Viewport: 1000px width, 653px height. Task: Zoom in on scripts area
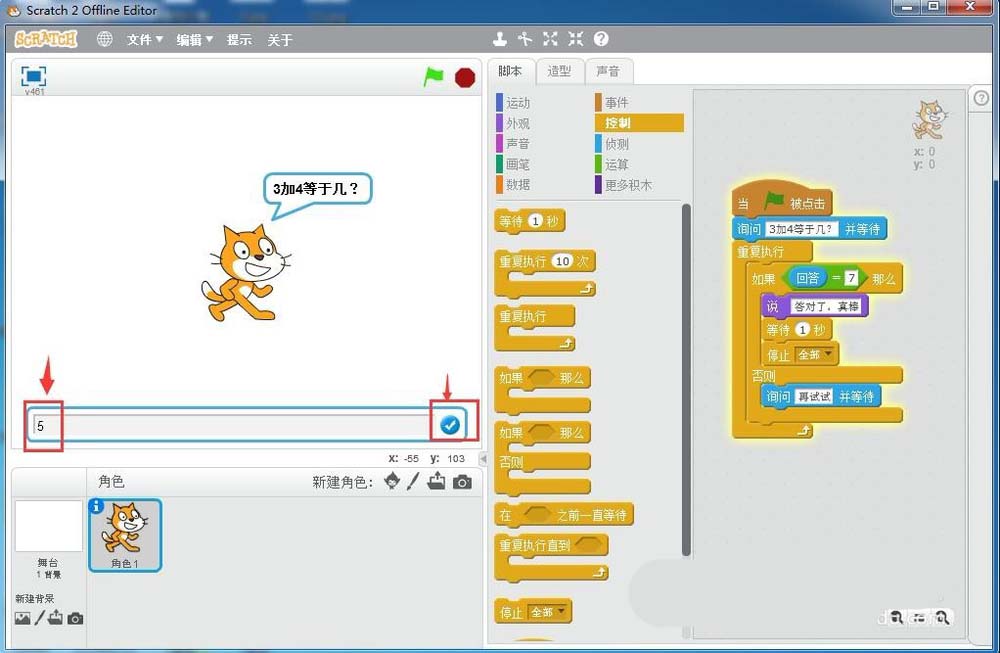[x=942, y=617]
